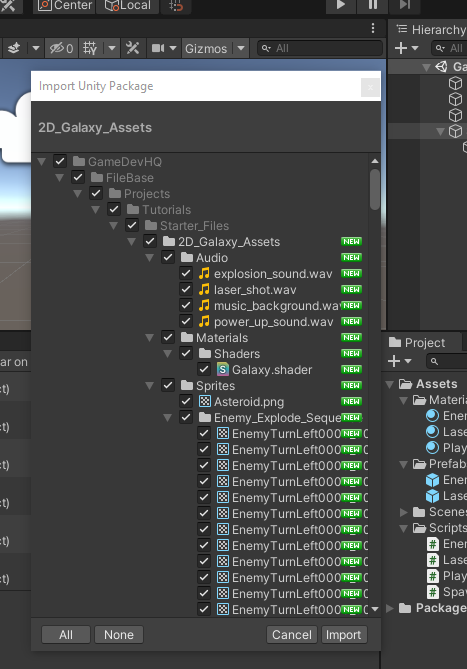Uncheck the Audio folder checkbox
This screenshot has height=669, width=467.
point(168,257)
